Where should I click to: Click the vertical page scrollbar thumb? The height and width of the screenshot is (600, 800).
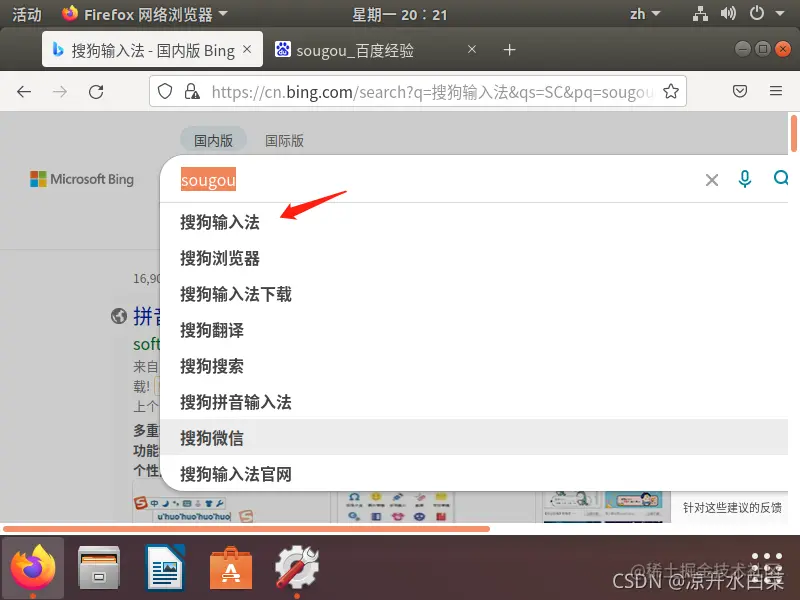pos(793,134)
